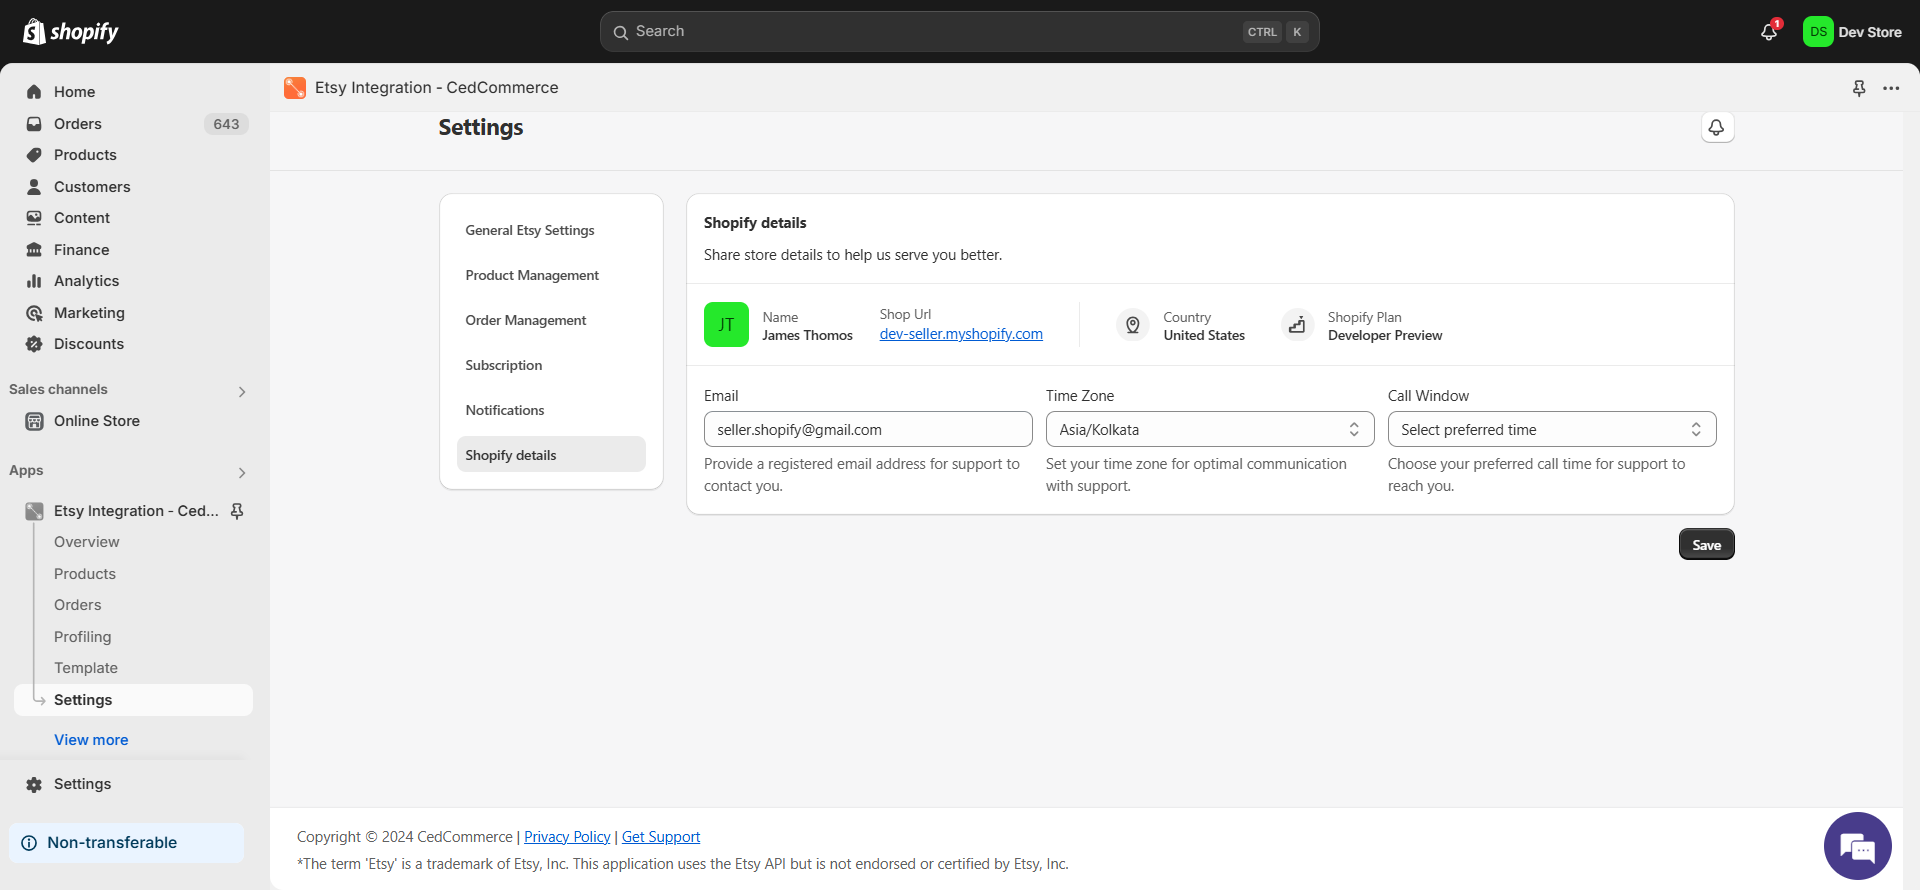The width and height of the screenshot is (1920, 890).
Task: Click the Analytics bar chart icon
Action: pyautogui.click(x=34, y=281)
